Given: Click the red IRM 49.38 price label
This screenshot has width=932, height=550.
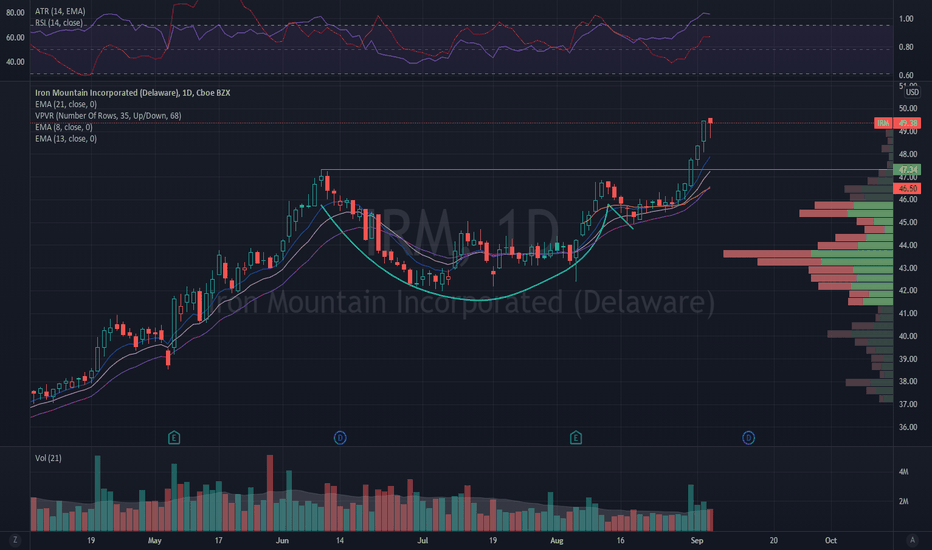Looking at the screenshot, I should tap(897, 123).
